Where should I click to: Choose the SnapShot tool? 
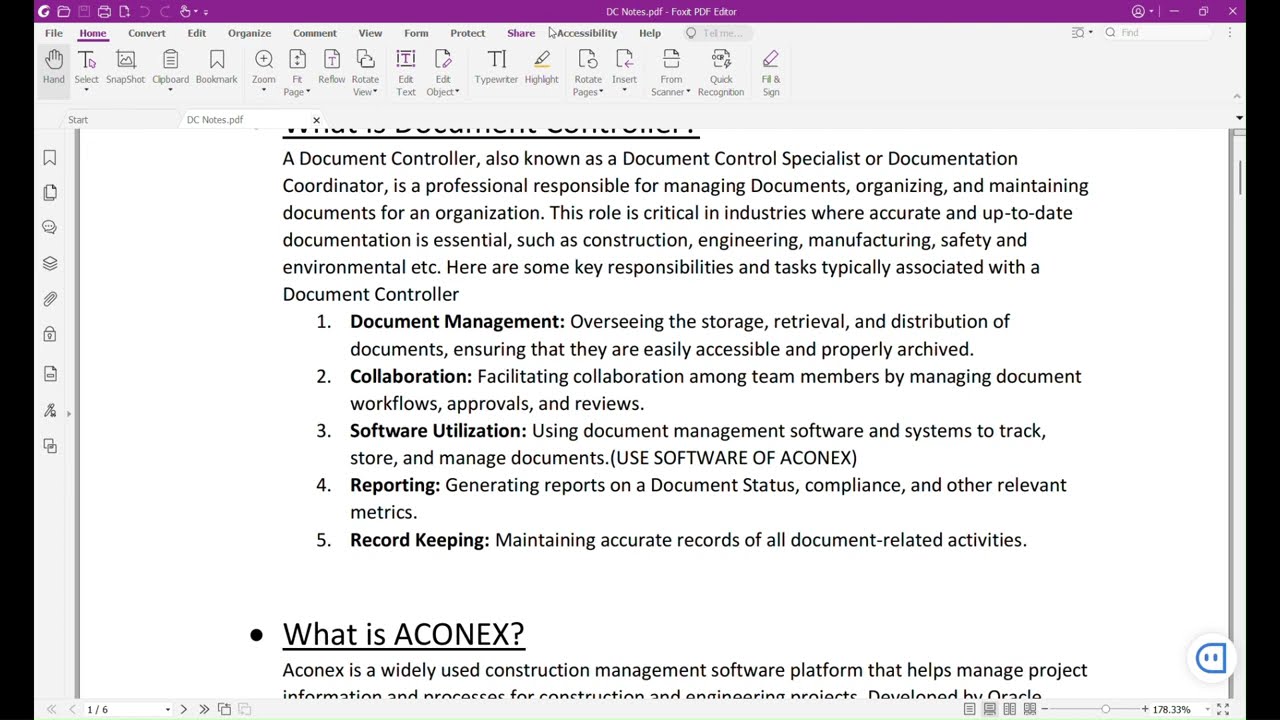click(125, 67)
